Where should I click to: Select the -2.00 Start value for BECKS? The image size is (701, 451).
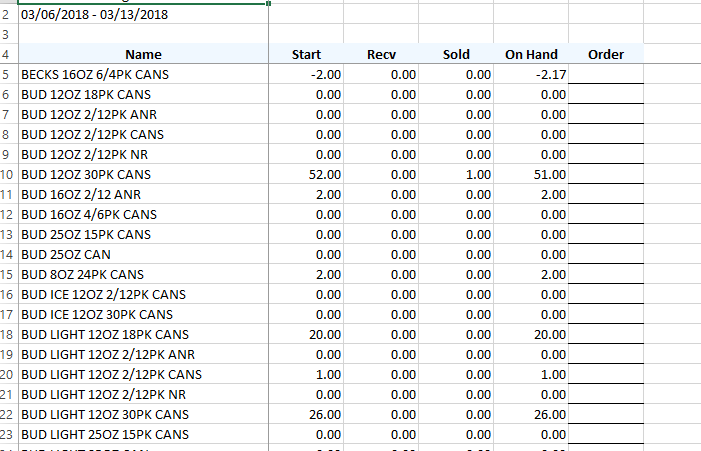tap(306, 74)
